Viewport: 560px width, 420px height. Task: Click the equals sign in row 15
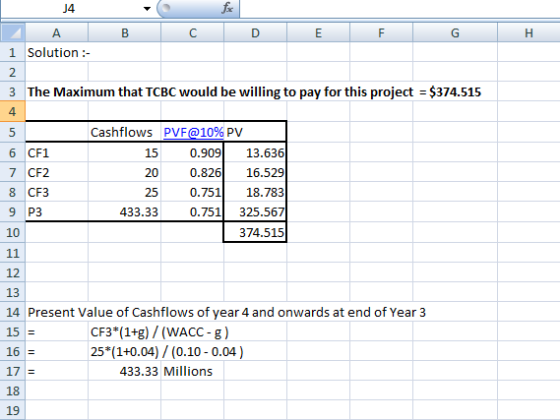[x=31, y=332]
